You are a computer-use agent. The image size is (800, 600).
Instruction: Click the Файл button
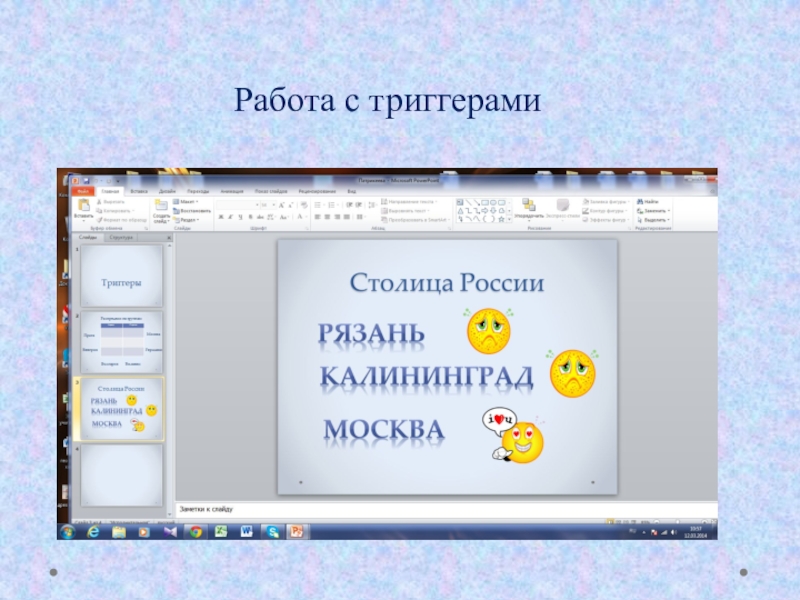[x=83, y=190]
